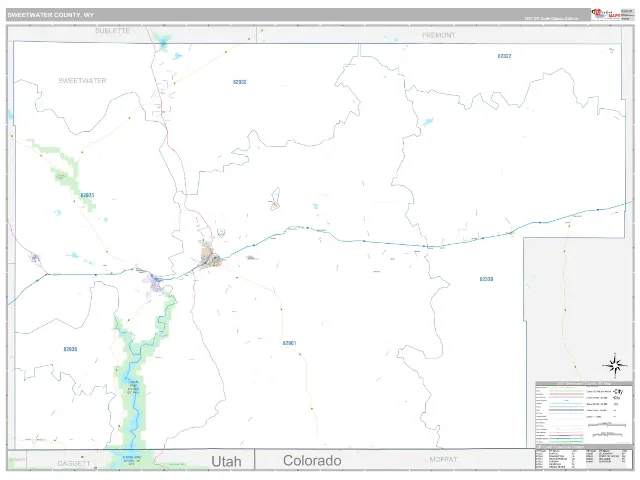
Task: Click ZIP code label 82938
Action: click(70, 349)
